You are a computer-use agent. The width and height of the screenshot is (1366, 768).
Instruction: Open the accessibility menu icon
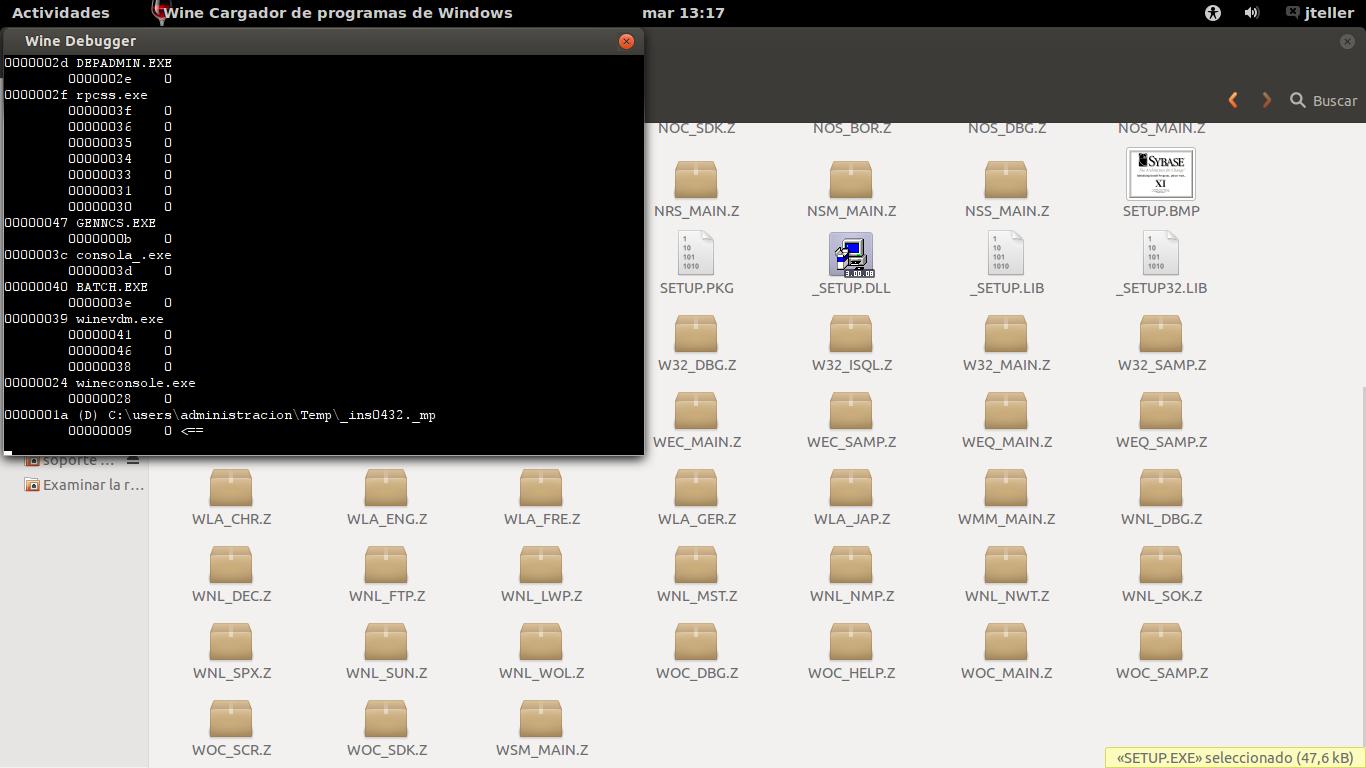1213,13
